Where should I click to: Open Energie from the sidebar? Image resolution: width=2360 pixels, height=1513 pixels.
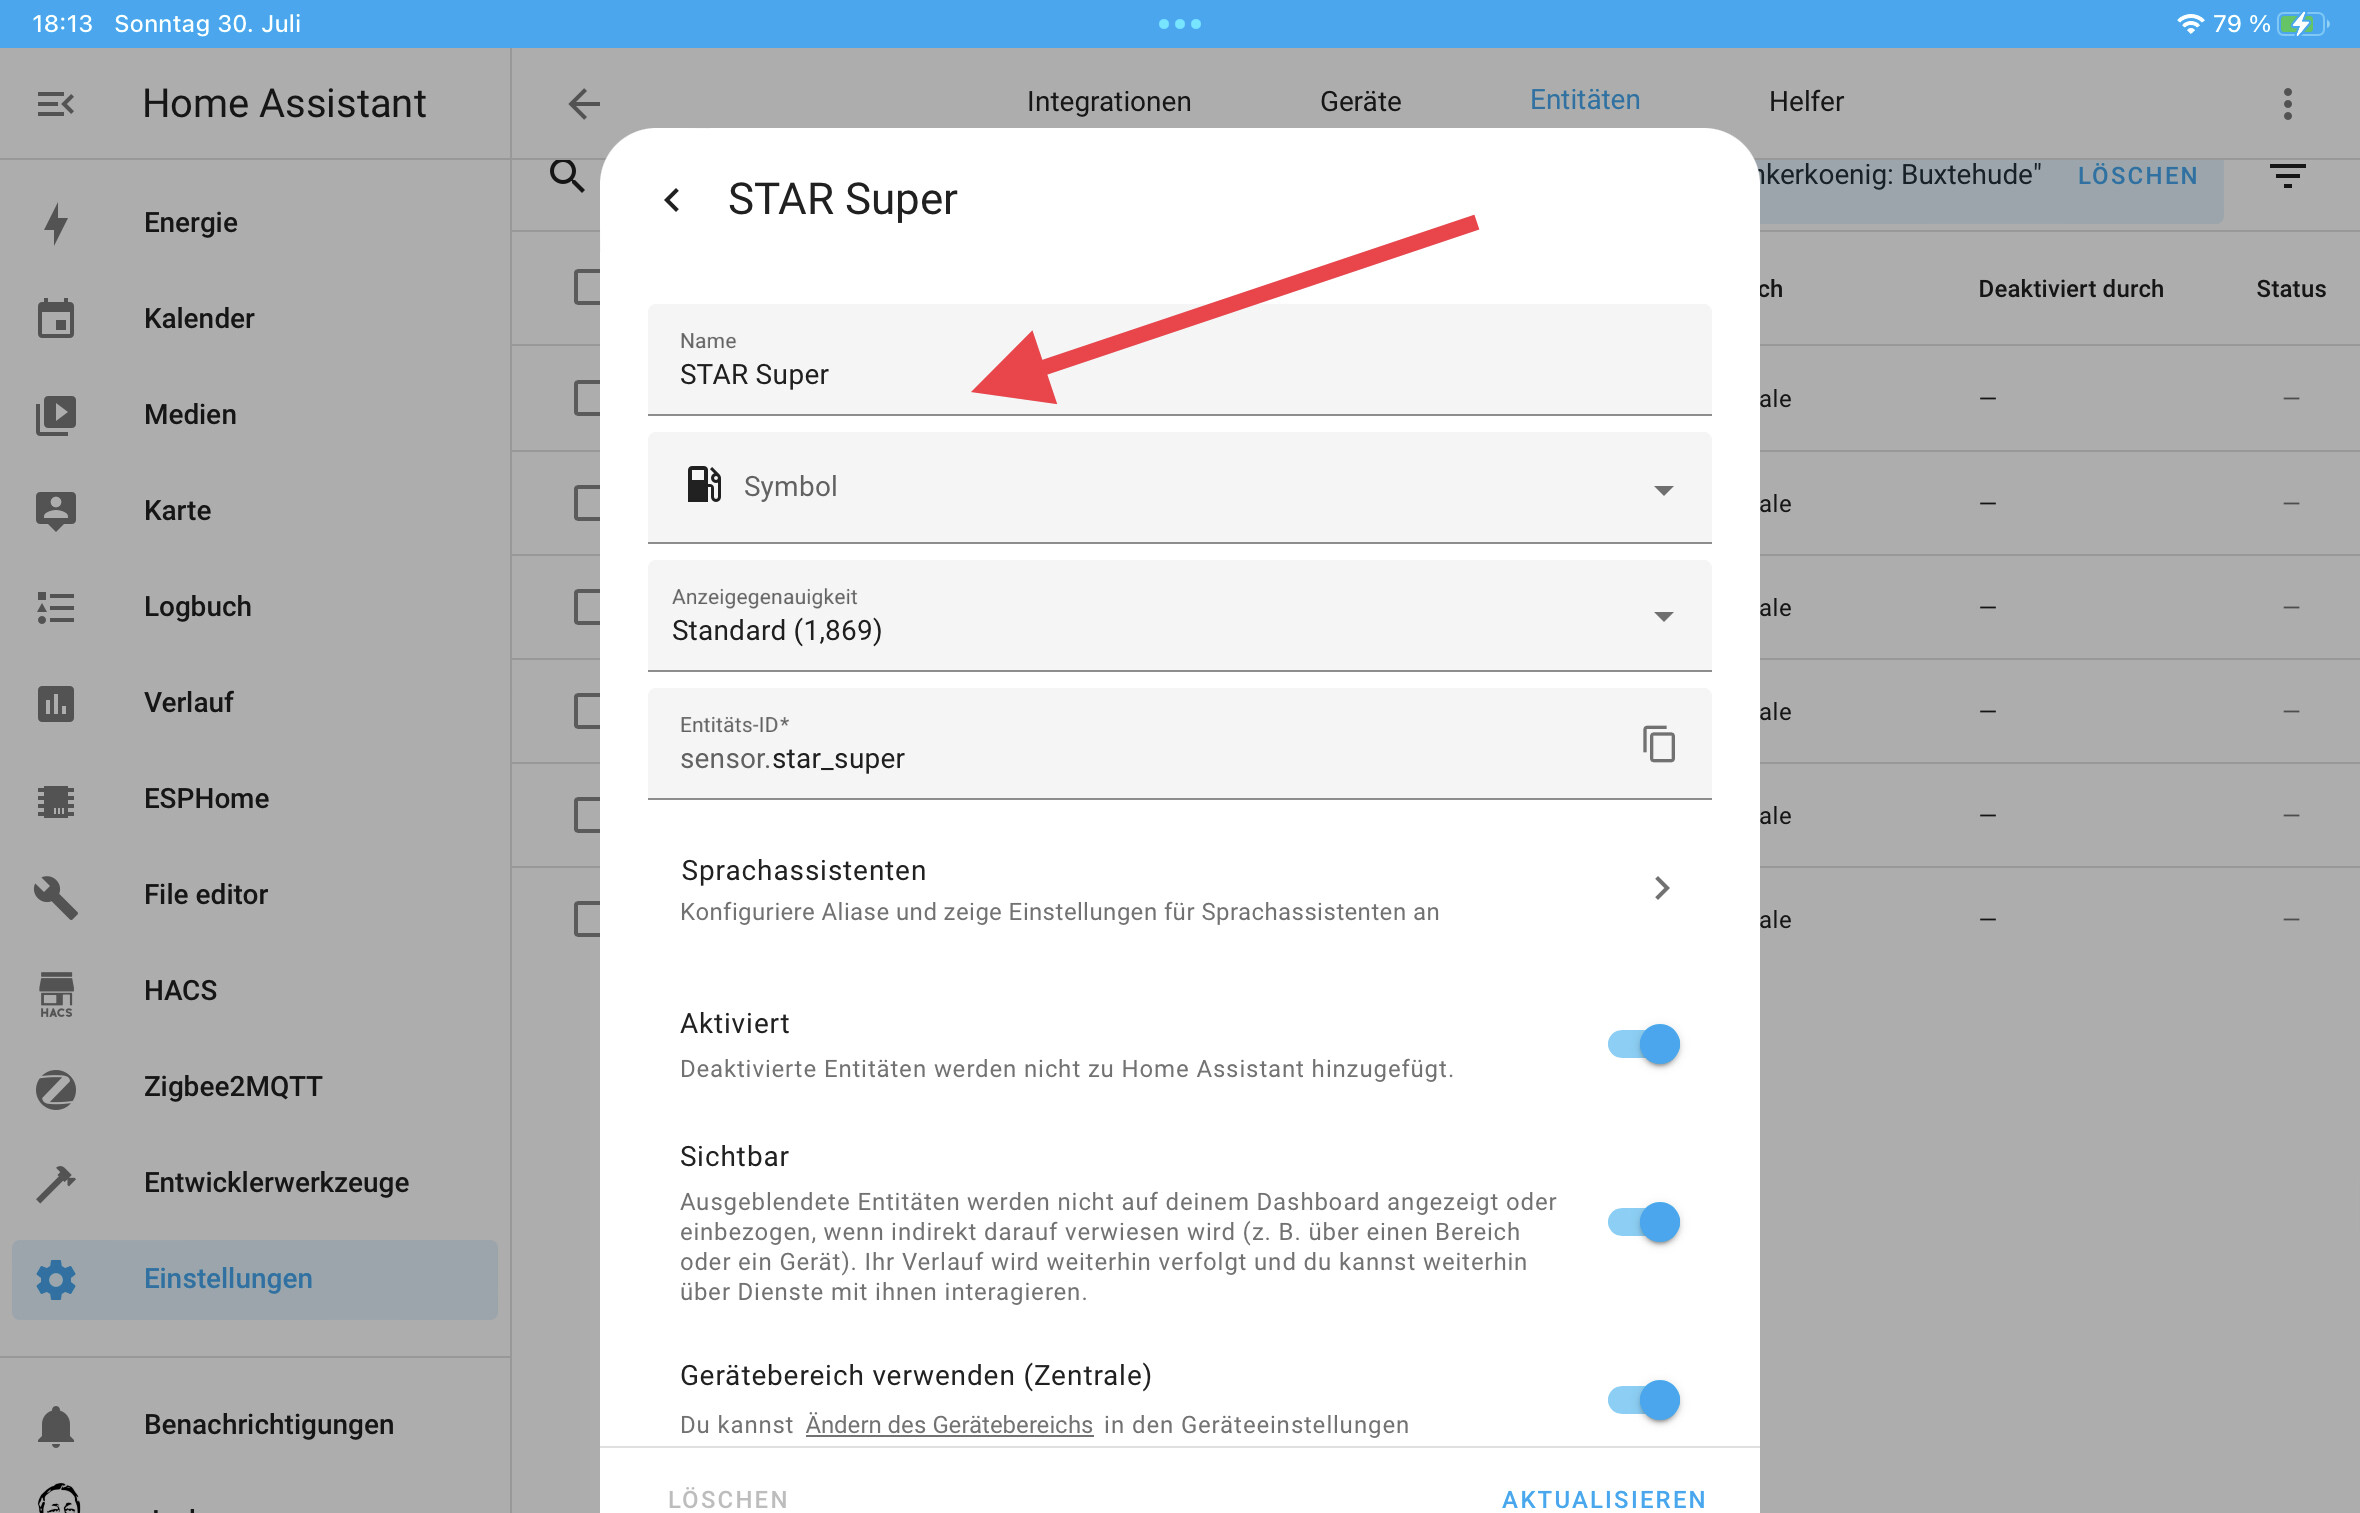click(x=255, y=222)
